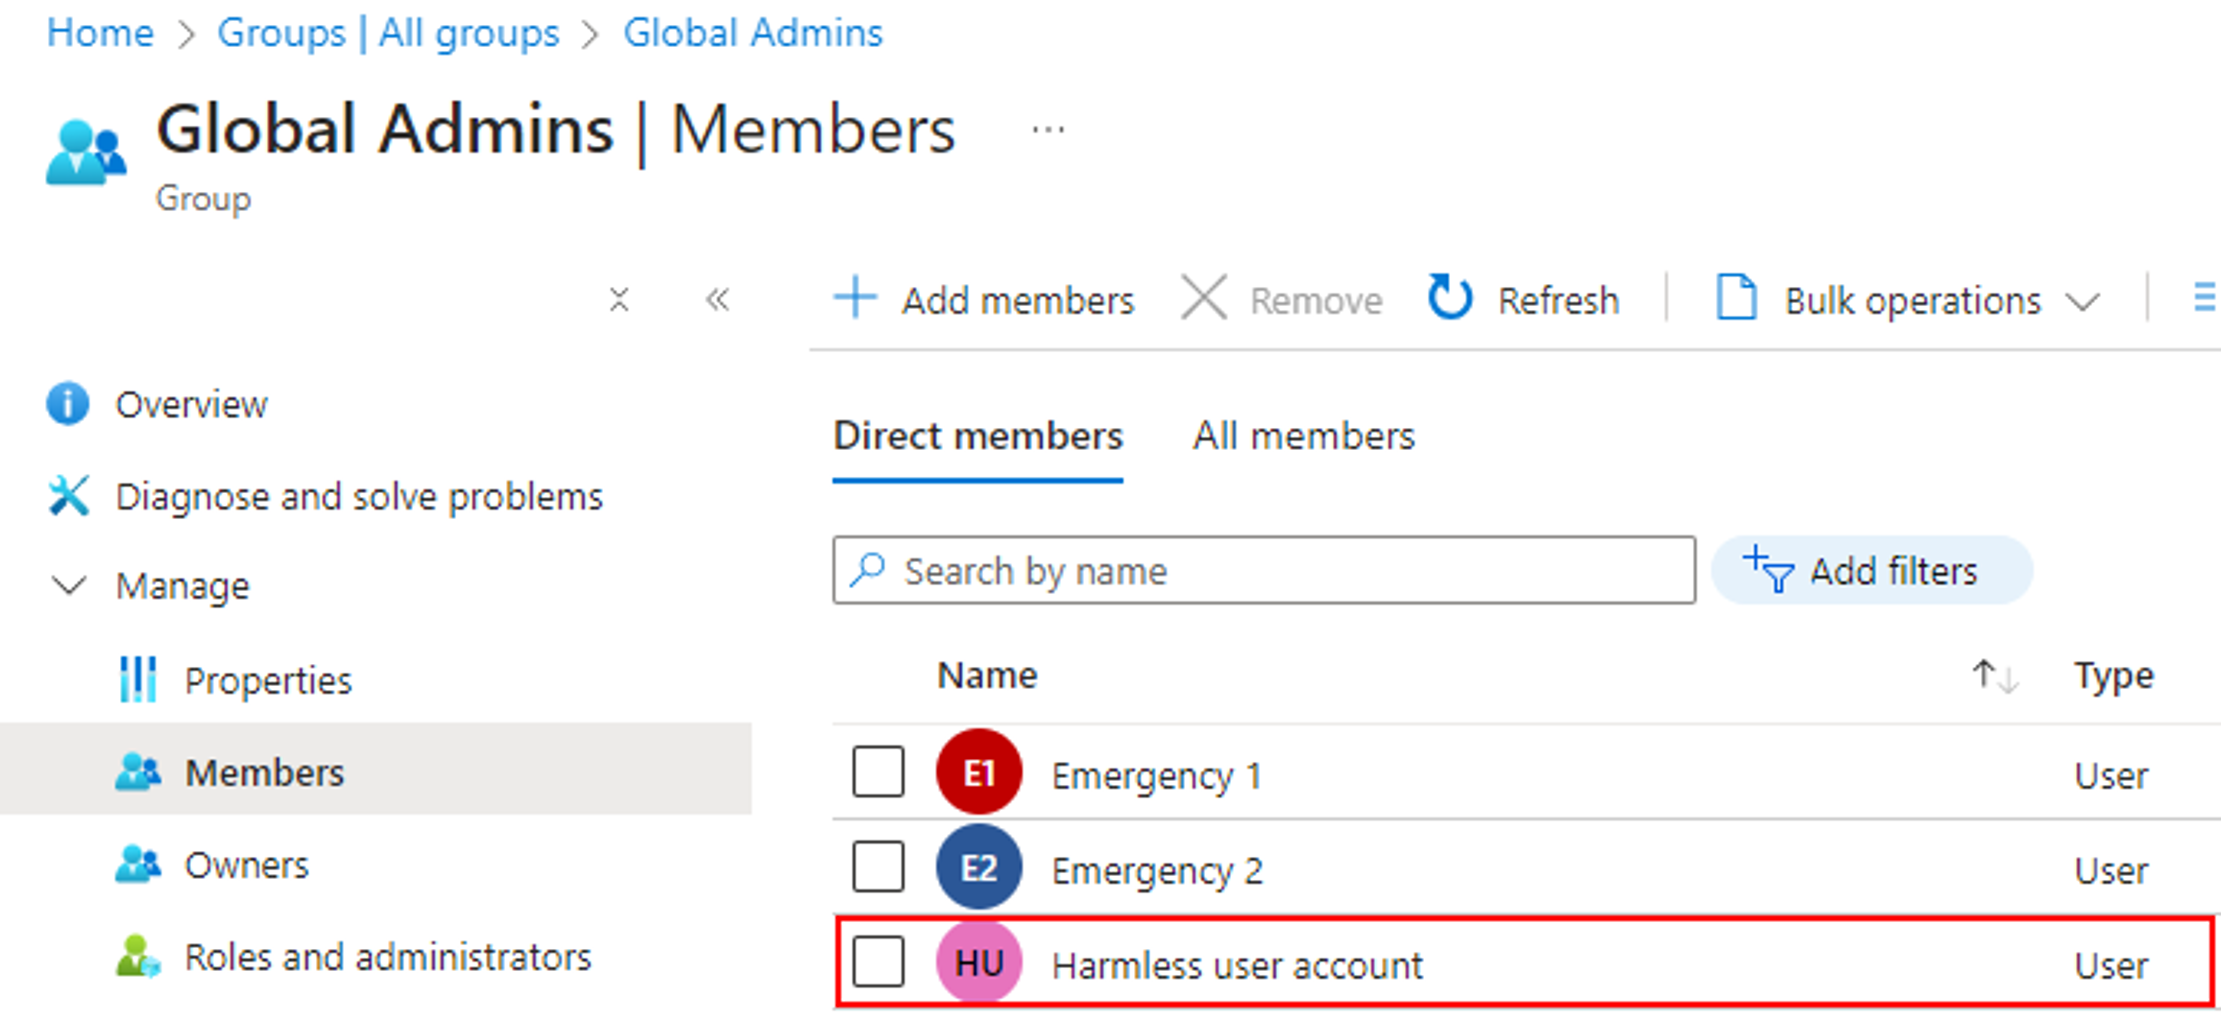Click the Owners people icon
This screenshot has width=2221, height=1019.
(138, 865)
